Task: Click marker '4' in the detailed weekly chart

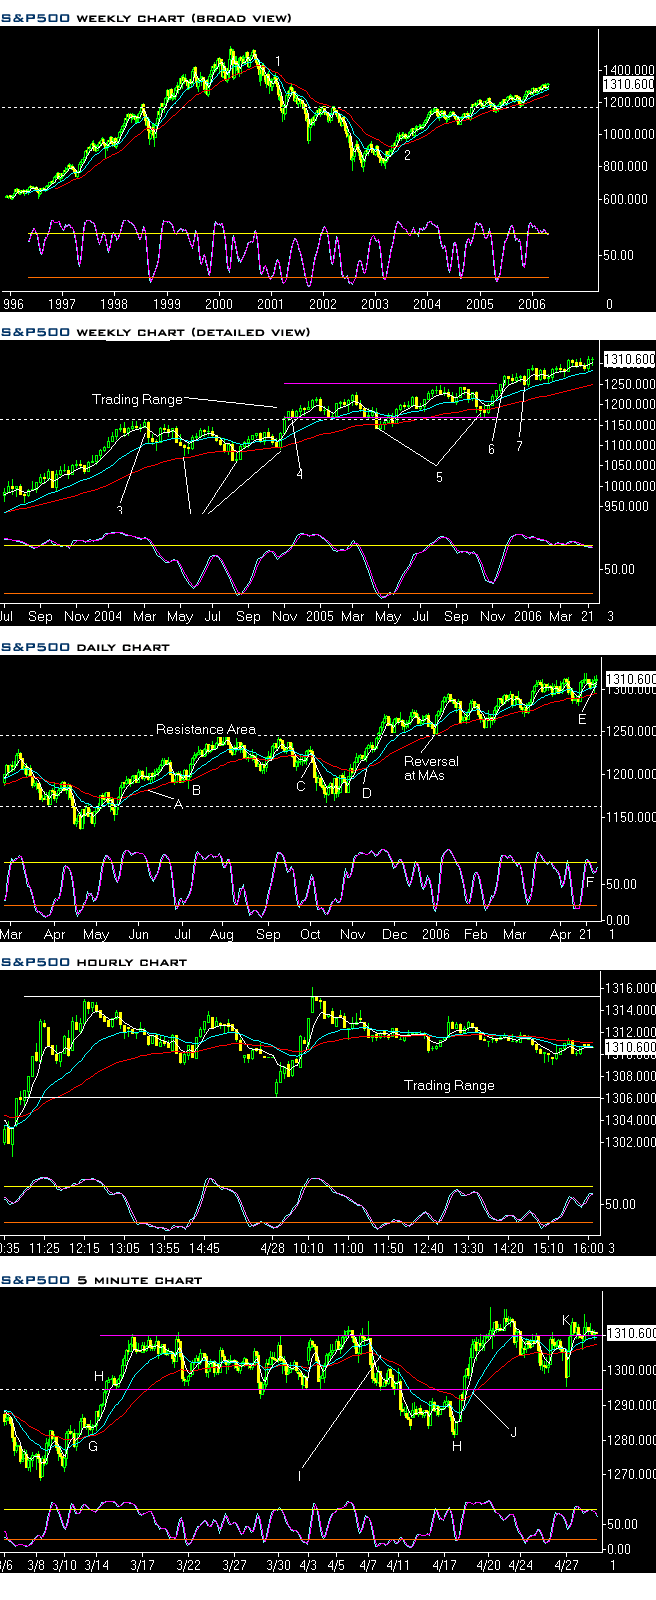Action: click(x=299, y=474)
